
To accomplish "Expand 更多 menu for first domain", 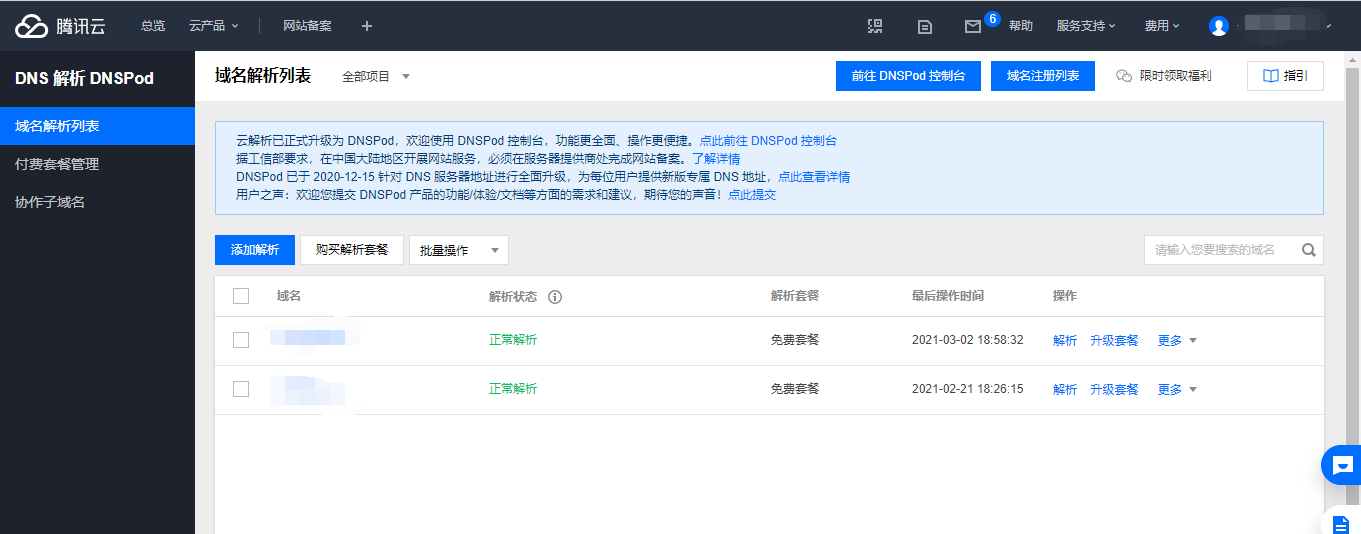I will pyautogui.click(x=1177, y=340).
